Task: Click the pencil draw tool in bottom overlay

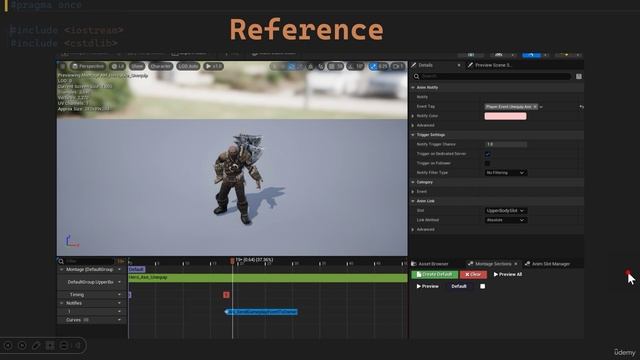Action: click(36, 346)
